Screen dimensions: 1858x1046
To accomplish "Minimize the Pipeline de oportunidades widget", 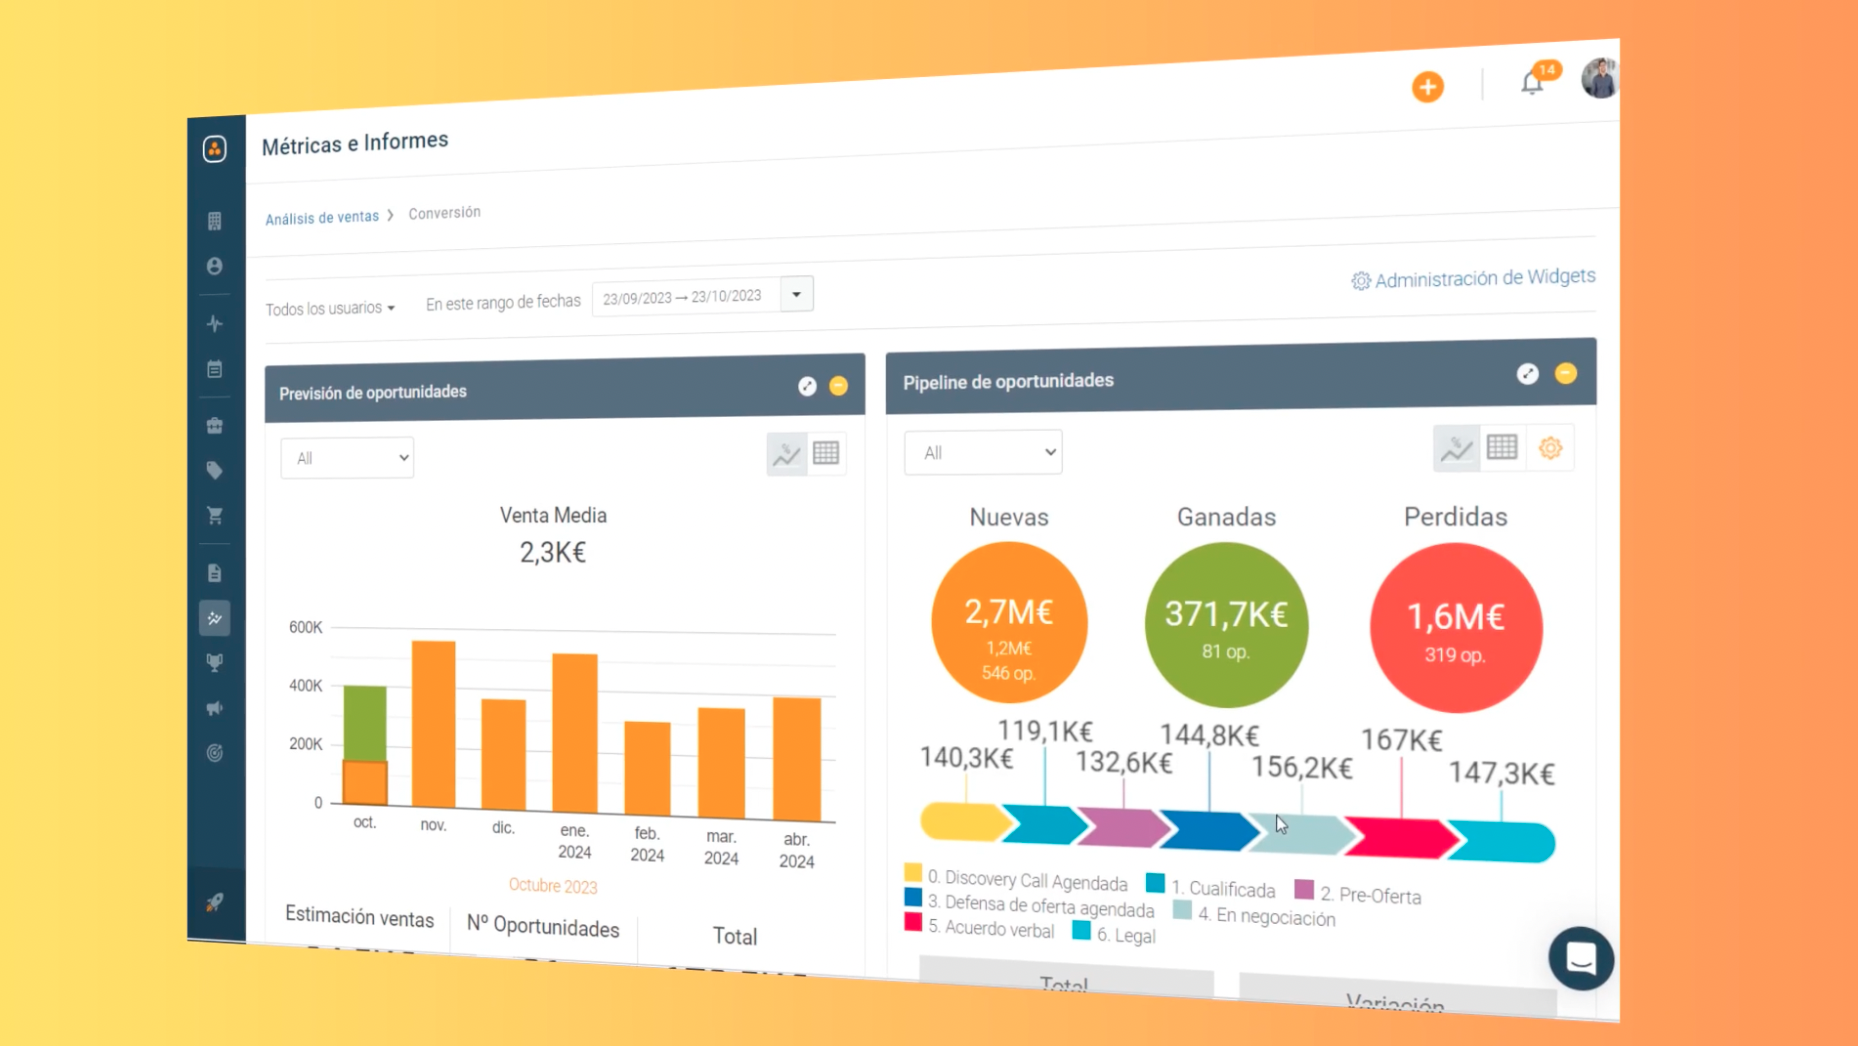I will 1566,373.
